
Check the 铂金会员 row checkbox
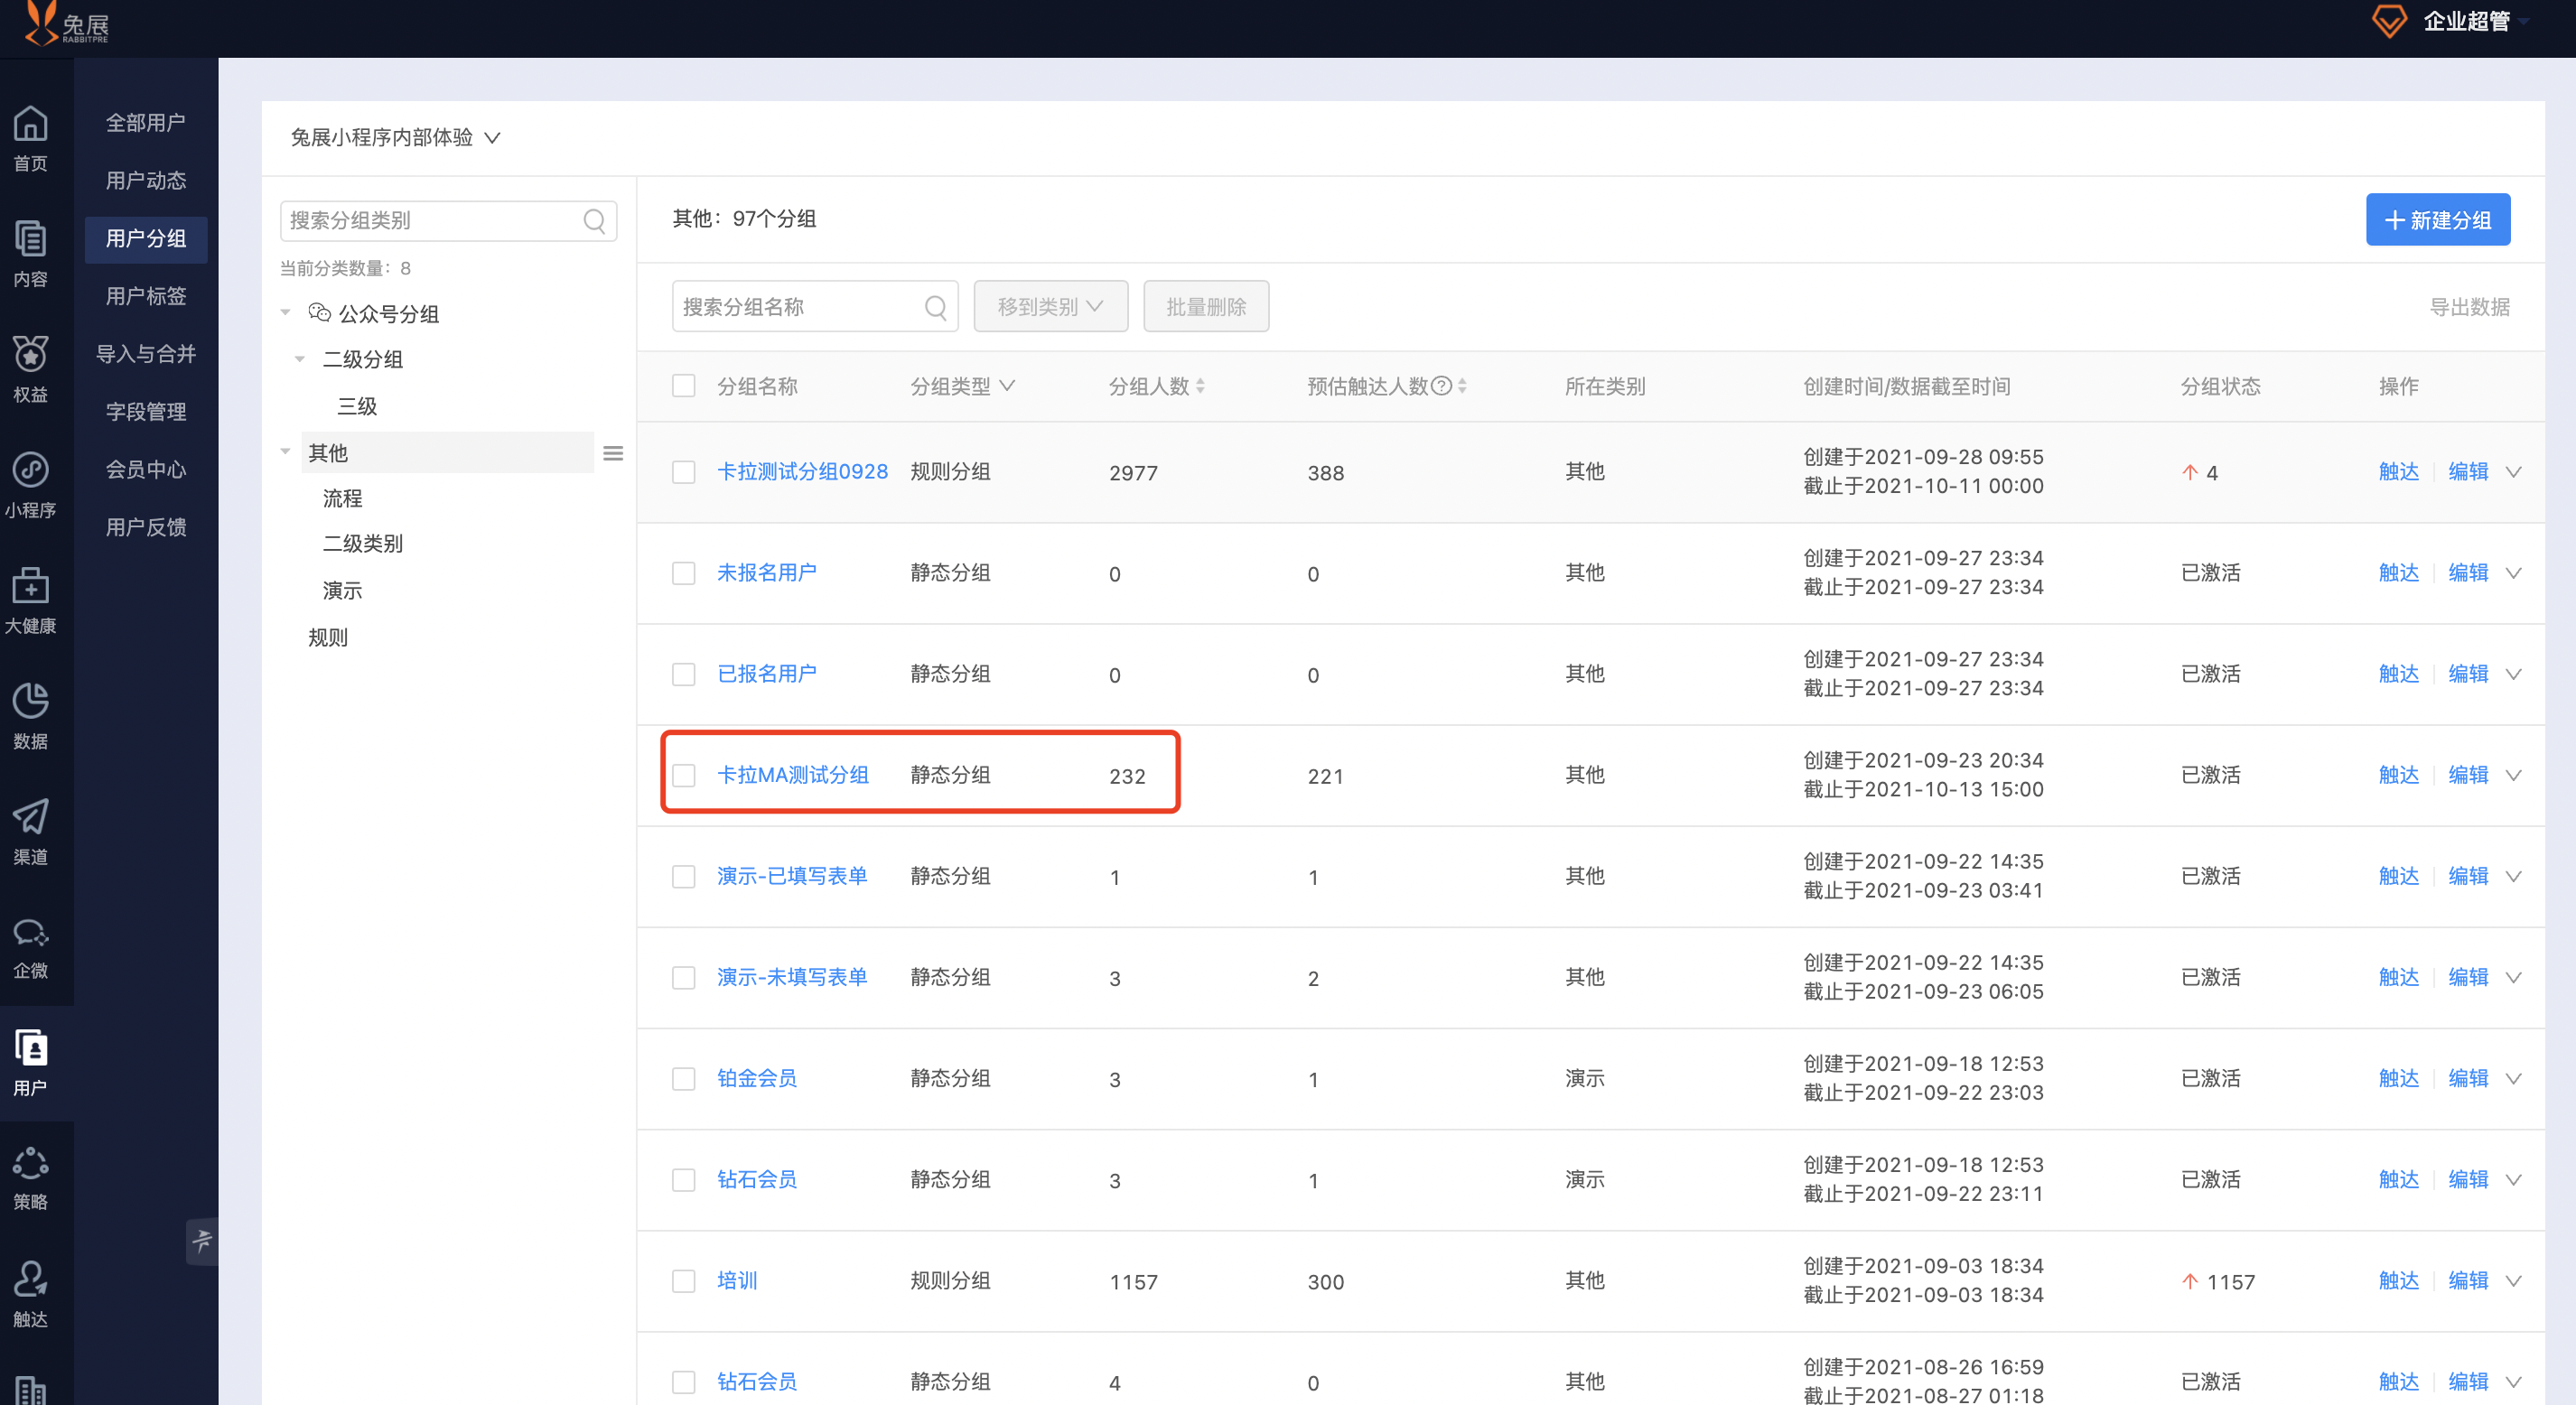pos(684,1079)
